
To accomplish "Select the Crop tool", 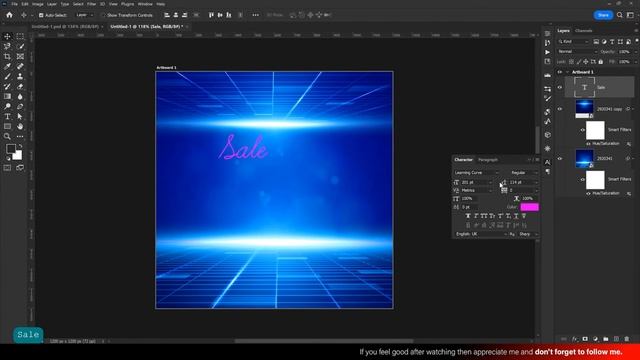I will point(7,56).
